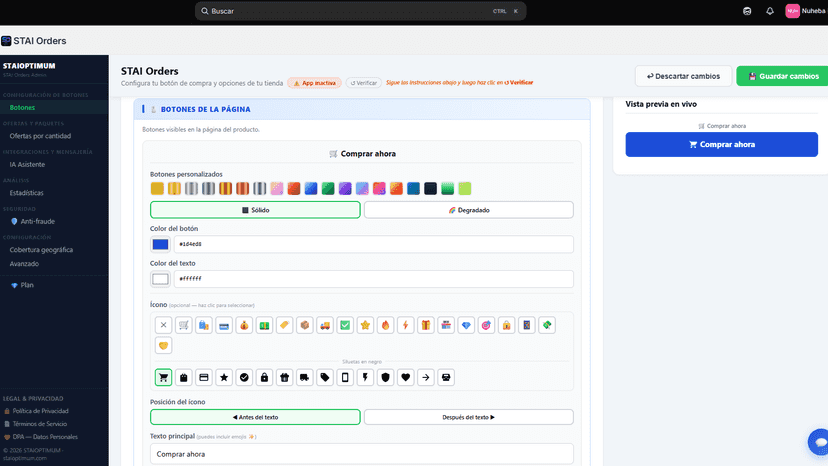Choose the colored shopping cart emoji icon
Image resolution: width=828 pixels, height=466 pixels.
click(183, 325)
